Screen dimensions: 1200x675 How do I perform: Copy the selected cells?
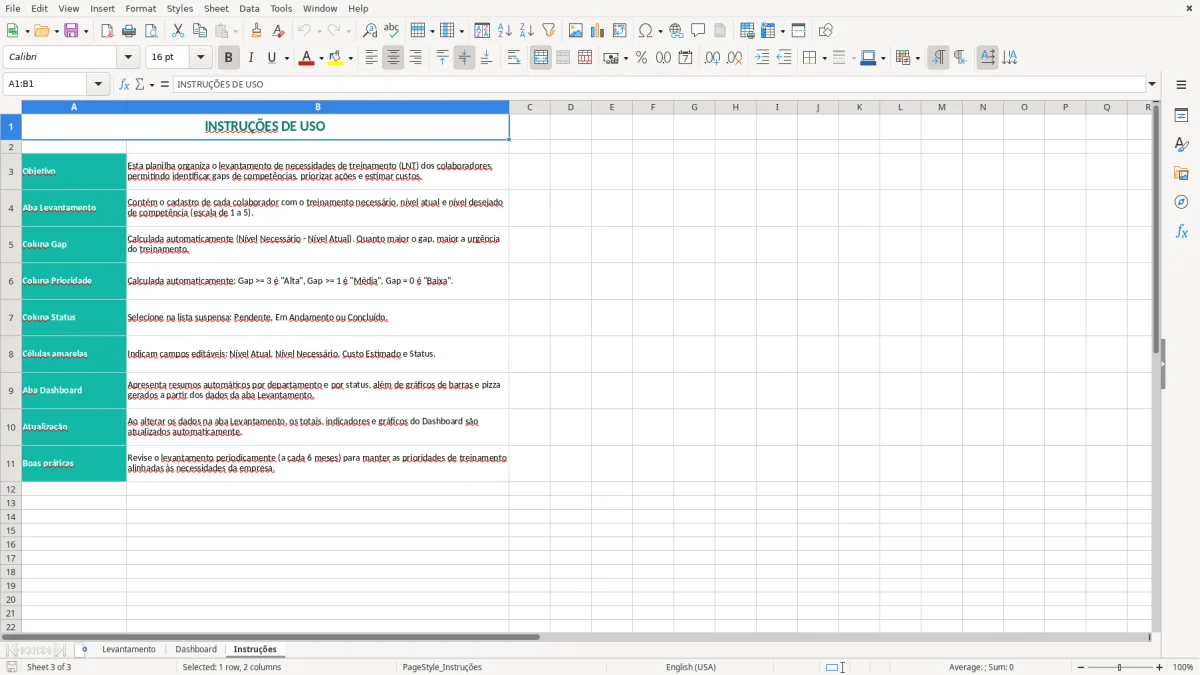click(x=200, y=31)
